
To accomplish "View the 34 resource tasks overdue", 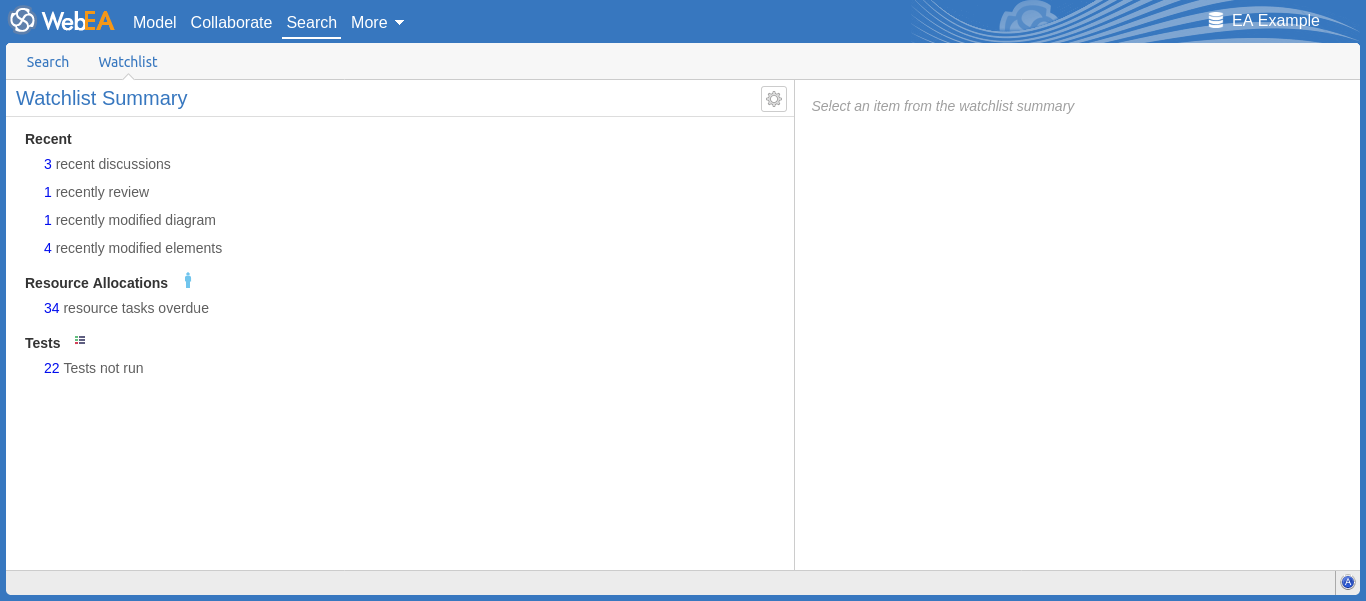I will 126,308.
